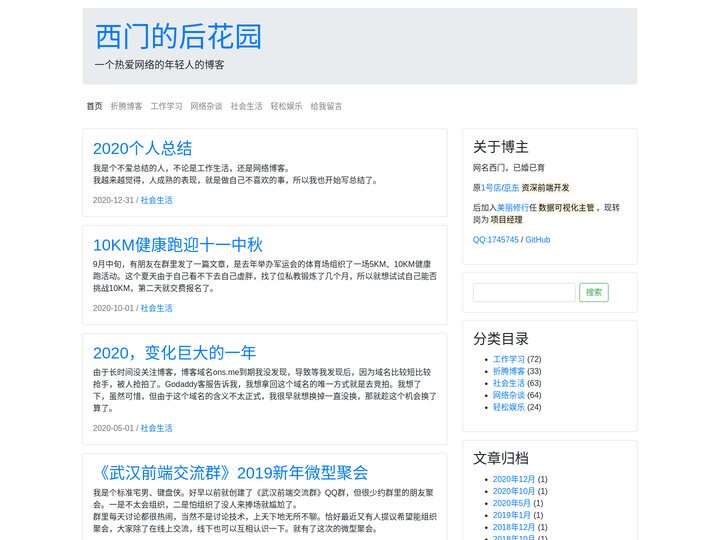
Task: Open the 2020年10月 archive
Action: tap(514, 491)
